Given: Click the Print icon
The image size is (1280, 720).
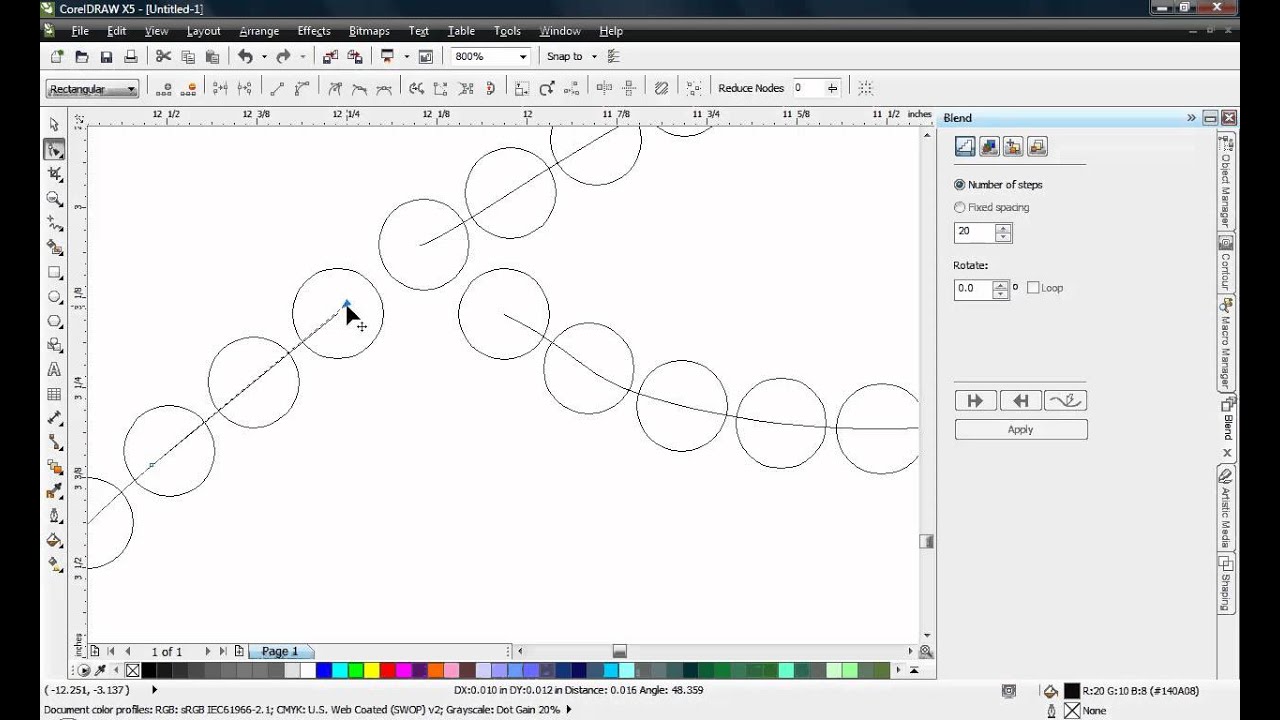Looking at the screenshot, I should 130,57.
